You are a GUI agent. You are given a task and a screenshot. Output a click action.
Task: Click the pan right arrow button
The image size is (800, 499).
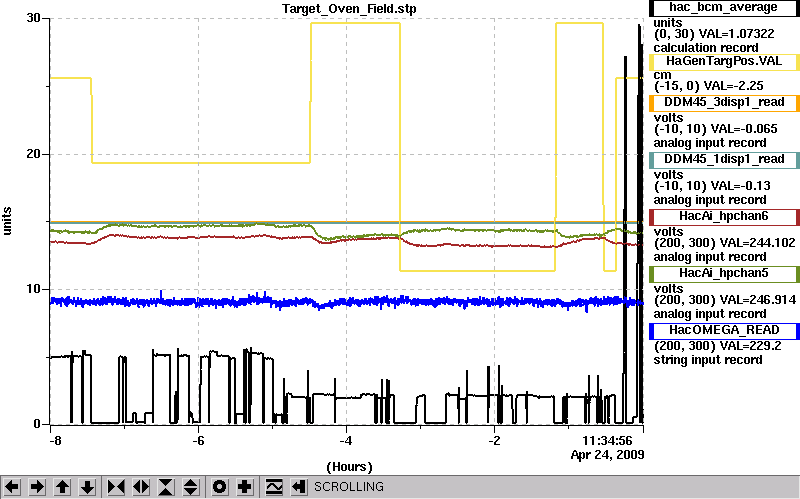tap(37, 487)
